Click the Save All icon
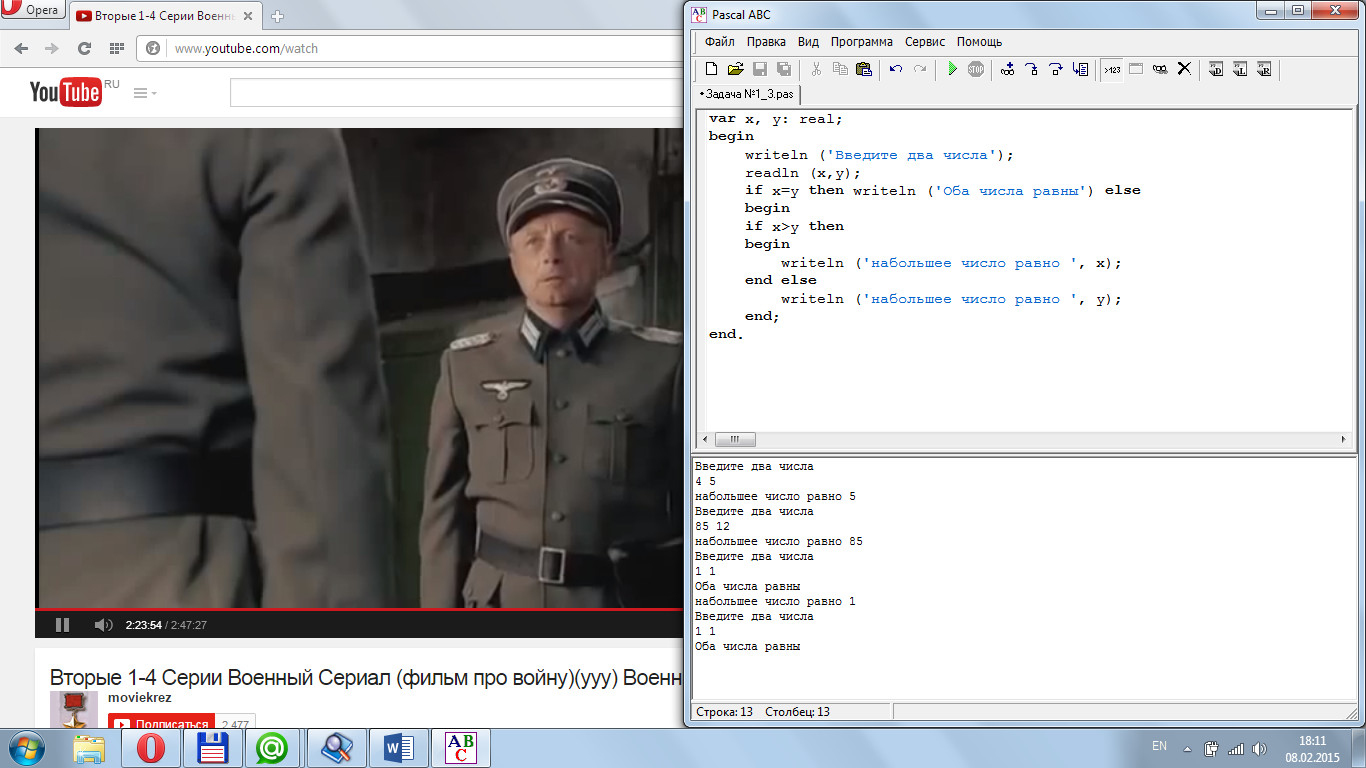The height and width of the screenshot is (768, 1366). pyautogui.click(x=784, y=69)
